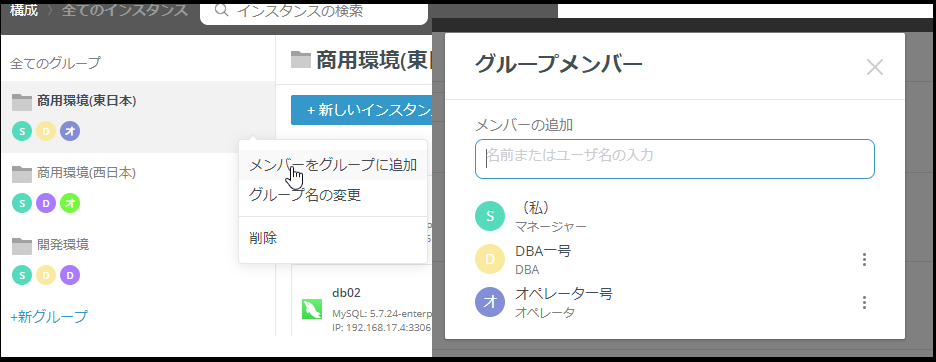Click the teal S avatar for （私）manager
Image resolution: width=936 pixels, height=362 pixels.
490,216
